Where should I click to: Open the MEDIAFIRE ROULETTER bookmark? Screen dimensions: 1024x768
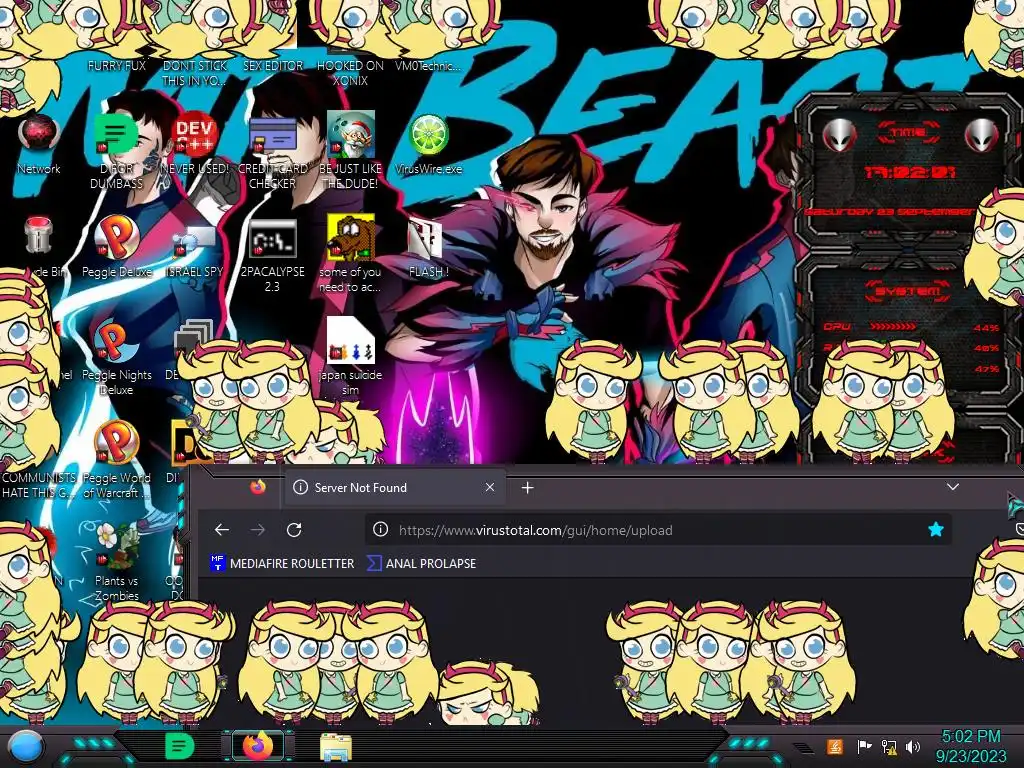point(281,563)
